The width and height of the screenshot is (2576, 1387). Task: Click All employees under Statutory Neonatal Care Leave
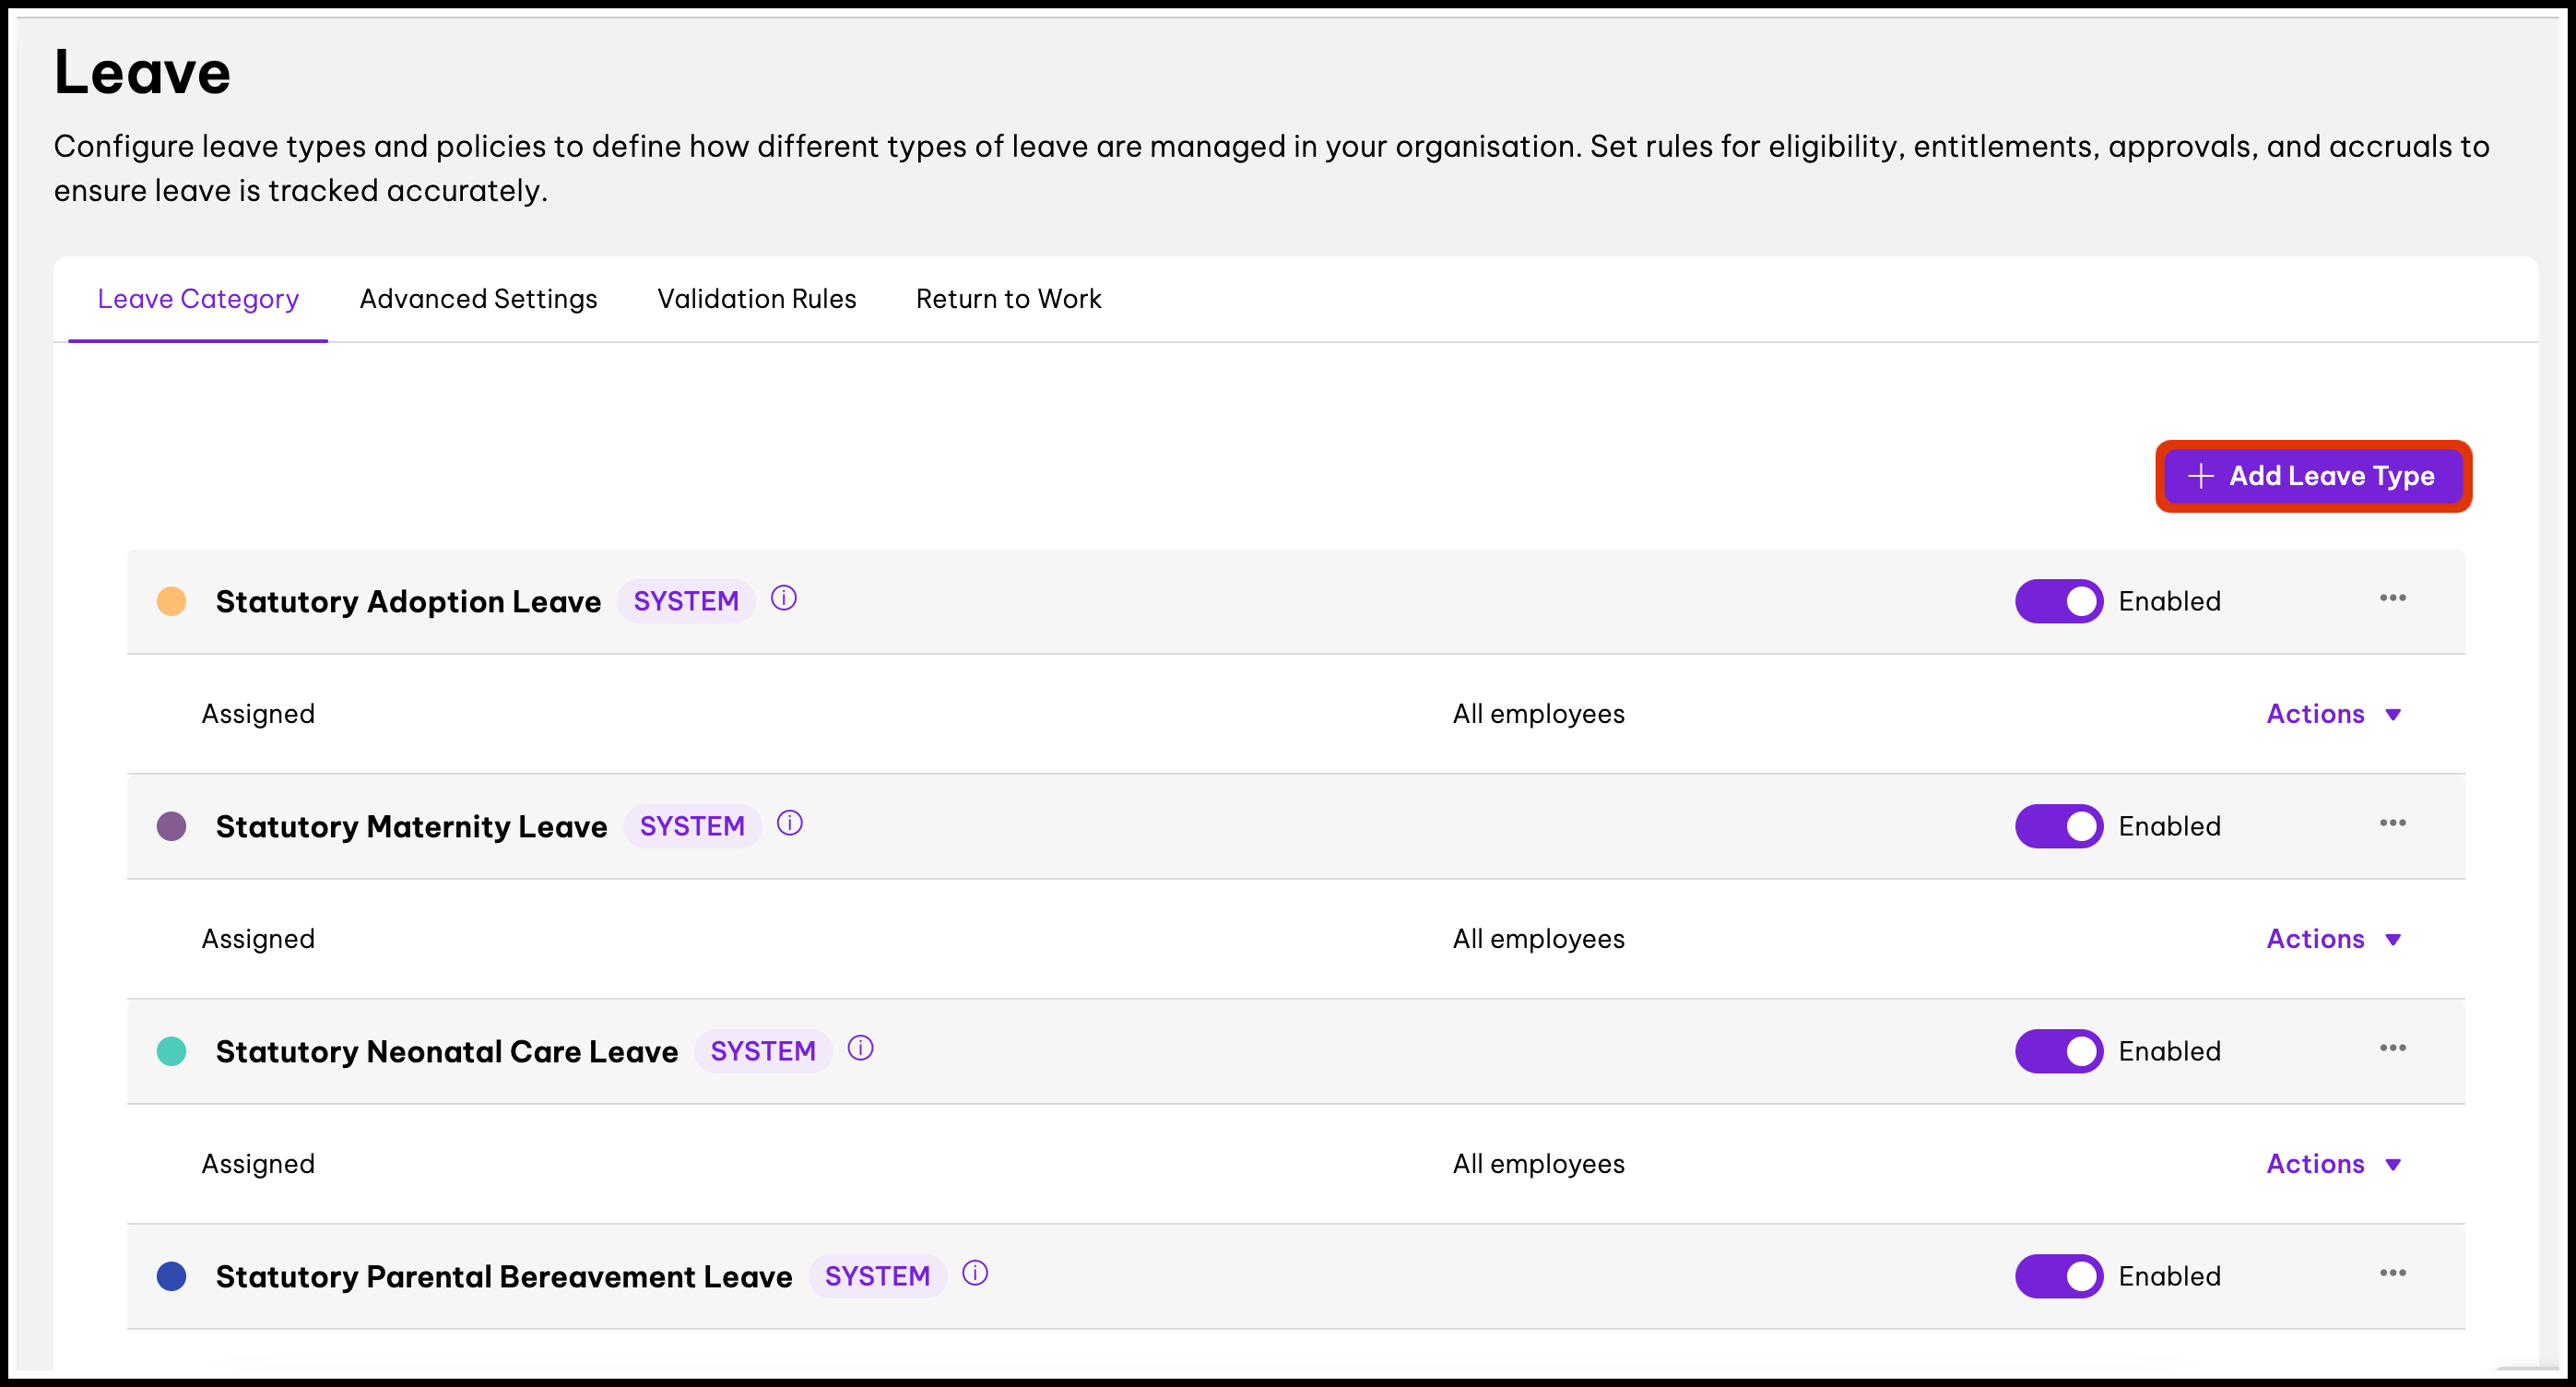[x=1538, y=1164]
